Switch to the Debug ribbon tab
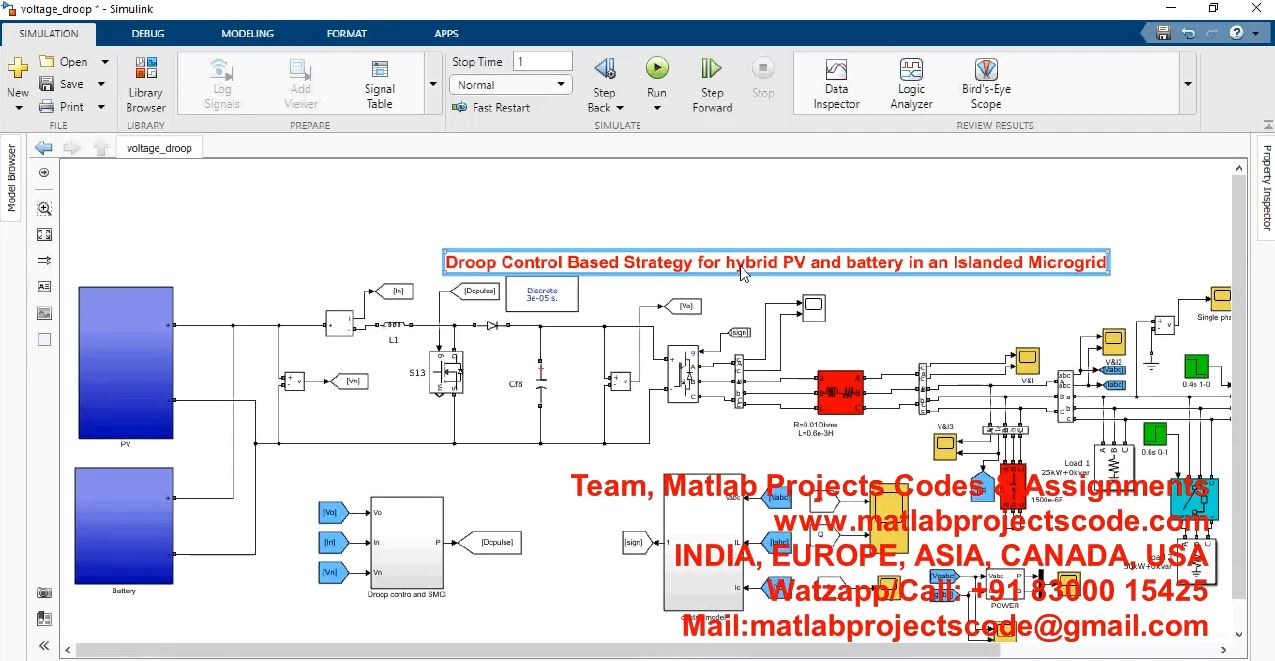Image resolution: width=1275 pixels, height=661 pixels. tap(147, 33)
